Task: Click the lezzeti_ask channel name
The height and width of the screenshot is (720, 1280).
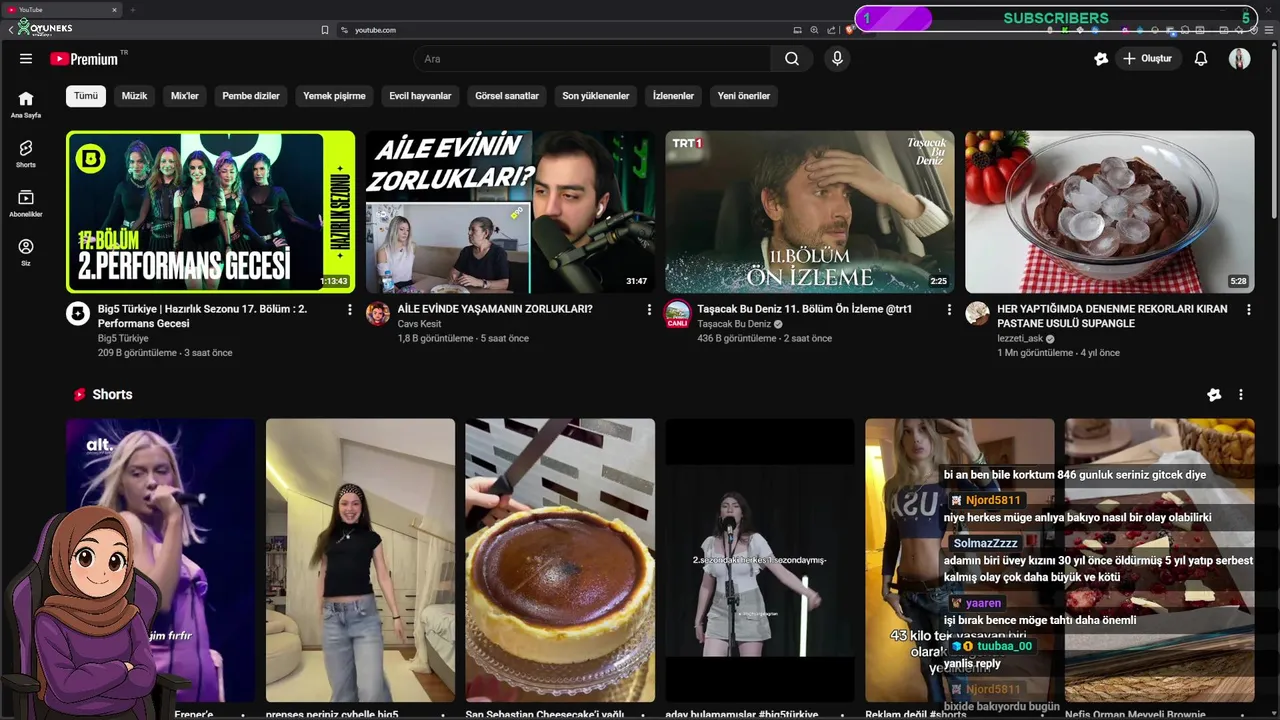Action: pyautogui.click(x=1020, y=339)
